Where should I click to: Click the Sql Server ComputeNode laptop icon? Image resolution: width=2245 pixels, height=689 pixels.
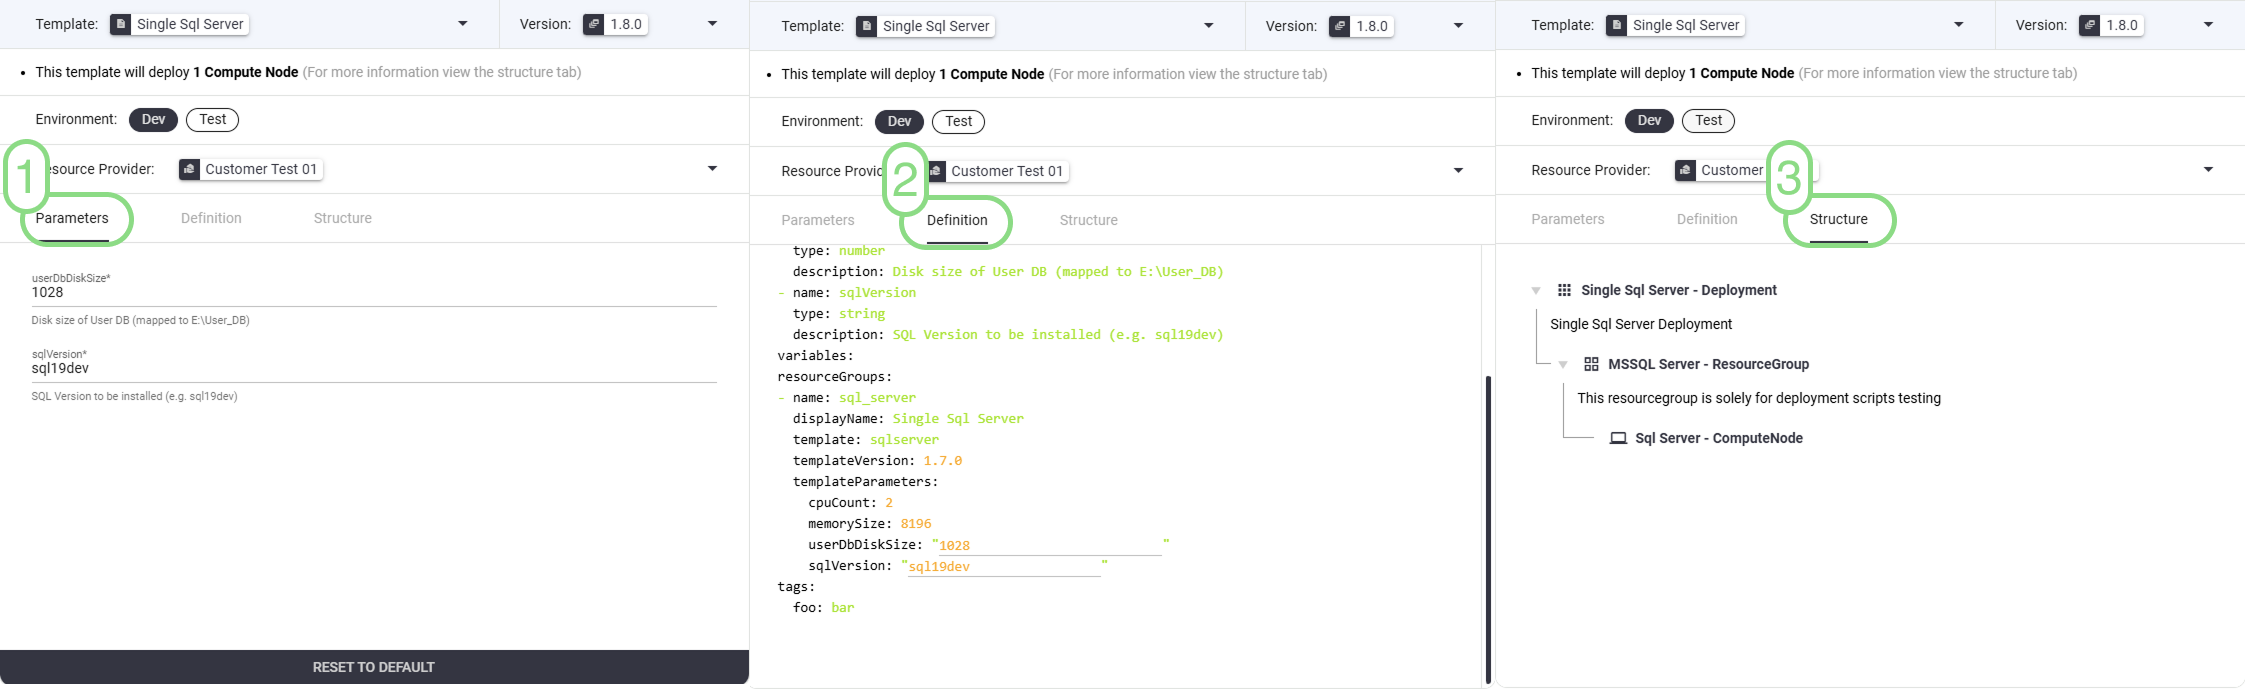1618,438
